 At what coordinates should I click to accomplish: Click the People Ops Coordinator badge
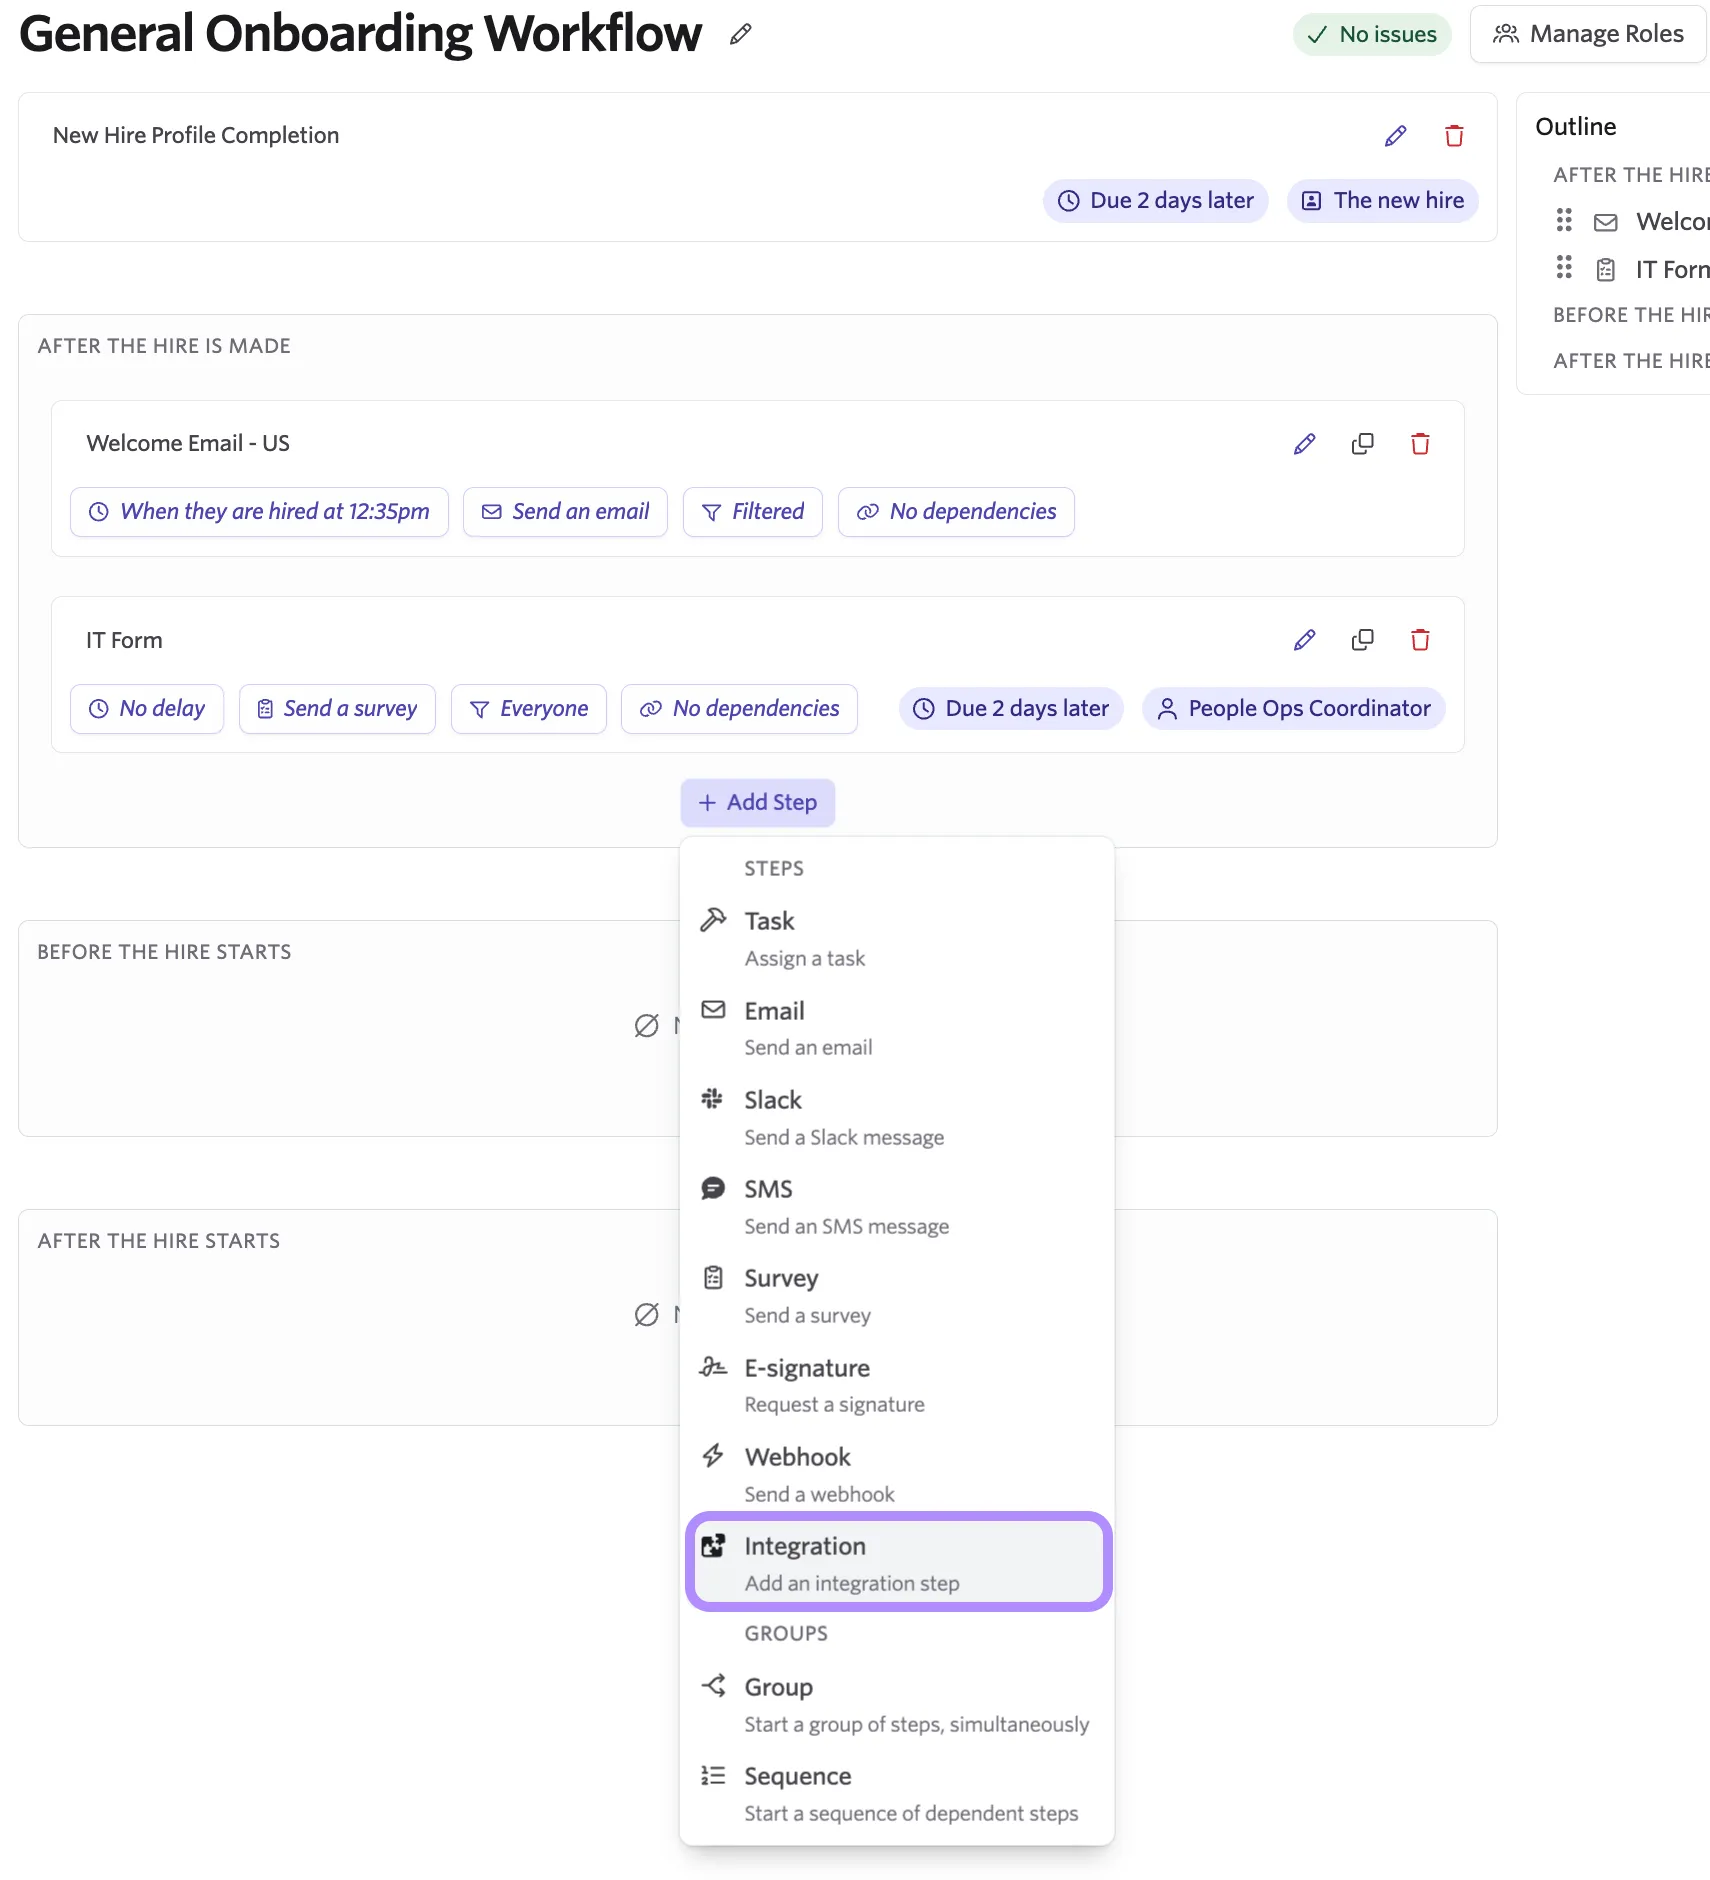(x=1294, y=709)
